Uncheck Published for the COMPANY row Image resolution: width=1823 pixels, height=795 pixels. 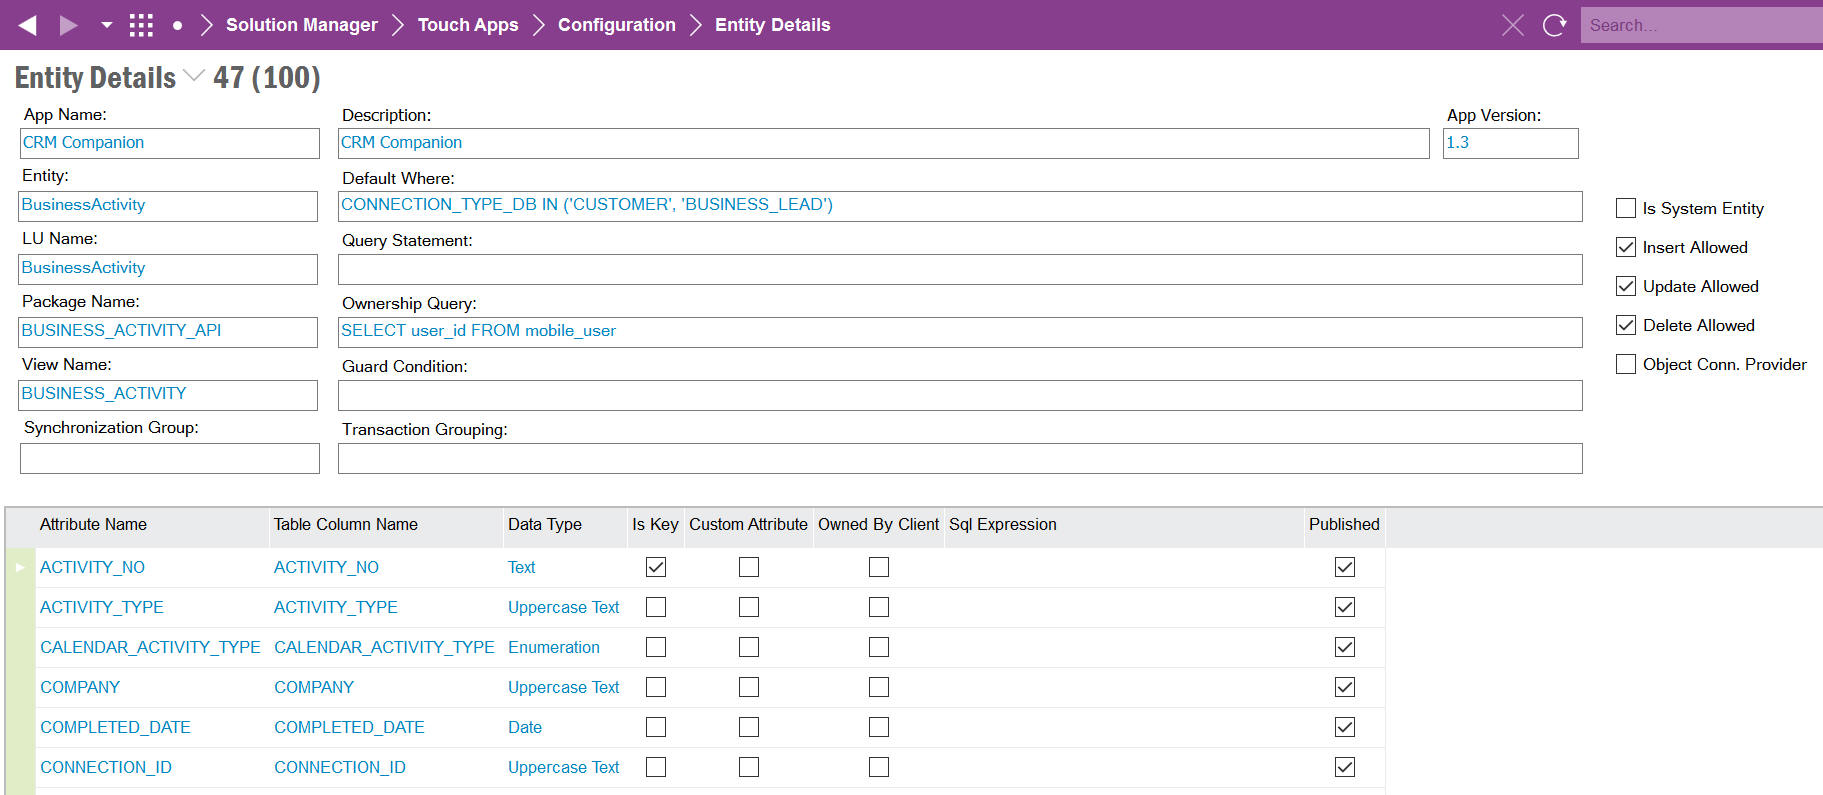pyautogui.click(x=1345, y=687)
